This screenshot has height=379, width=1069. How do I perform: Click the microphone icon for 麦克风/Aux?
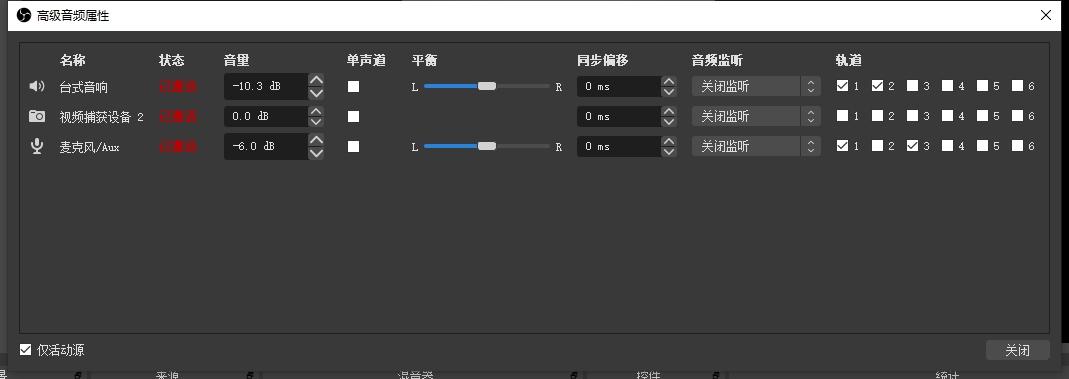click(36, 146)
